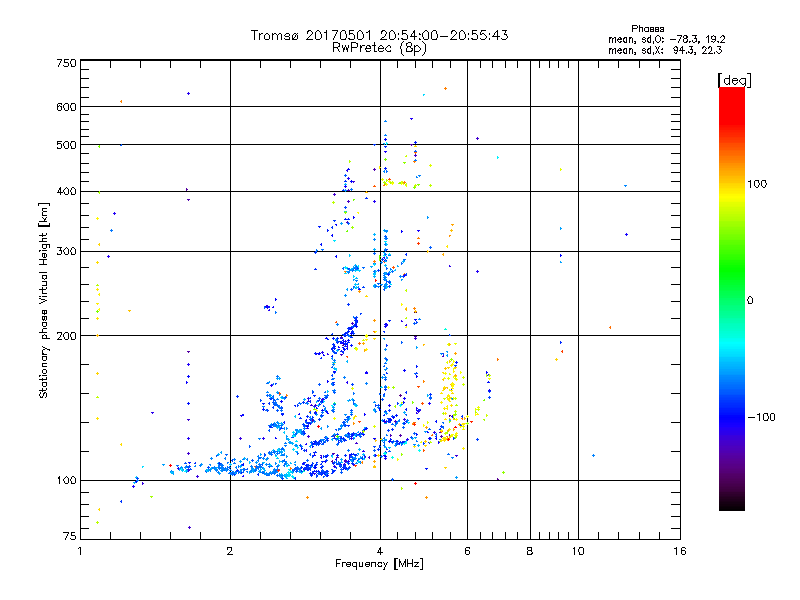Click the 'Phases' header text
The image size is (800, 600).
point(647,29)
